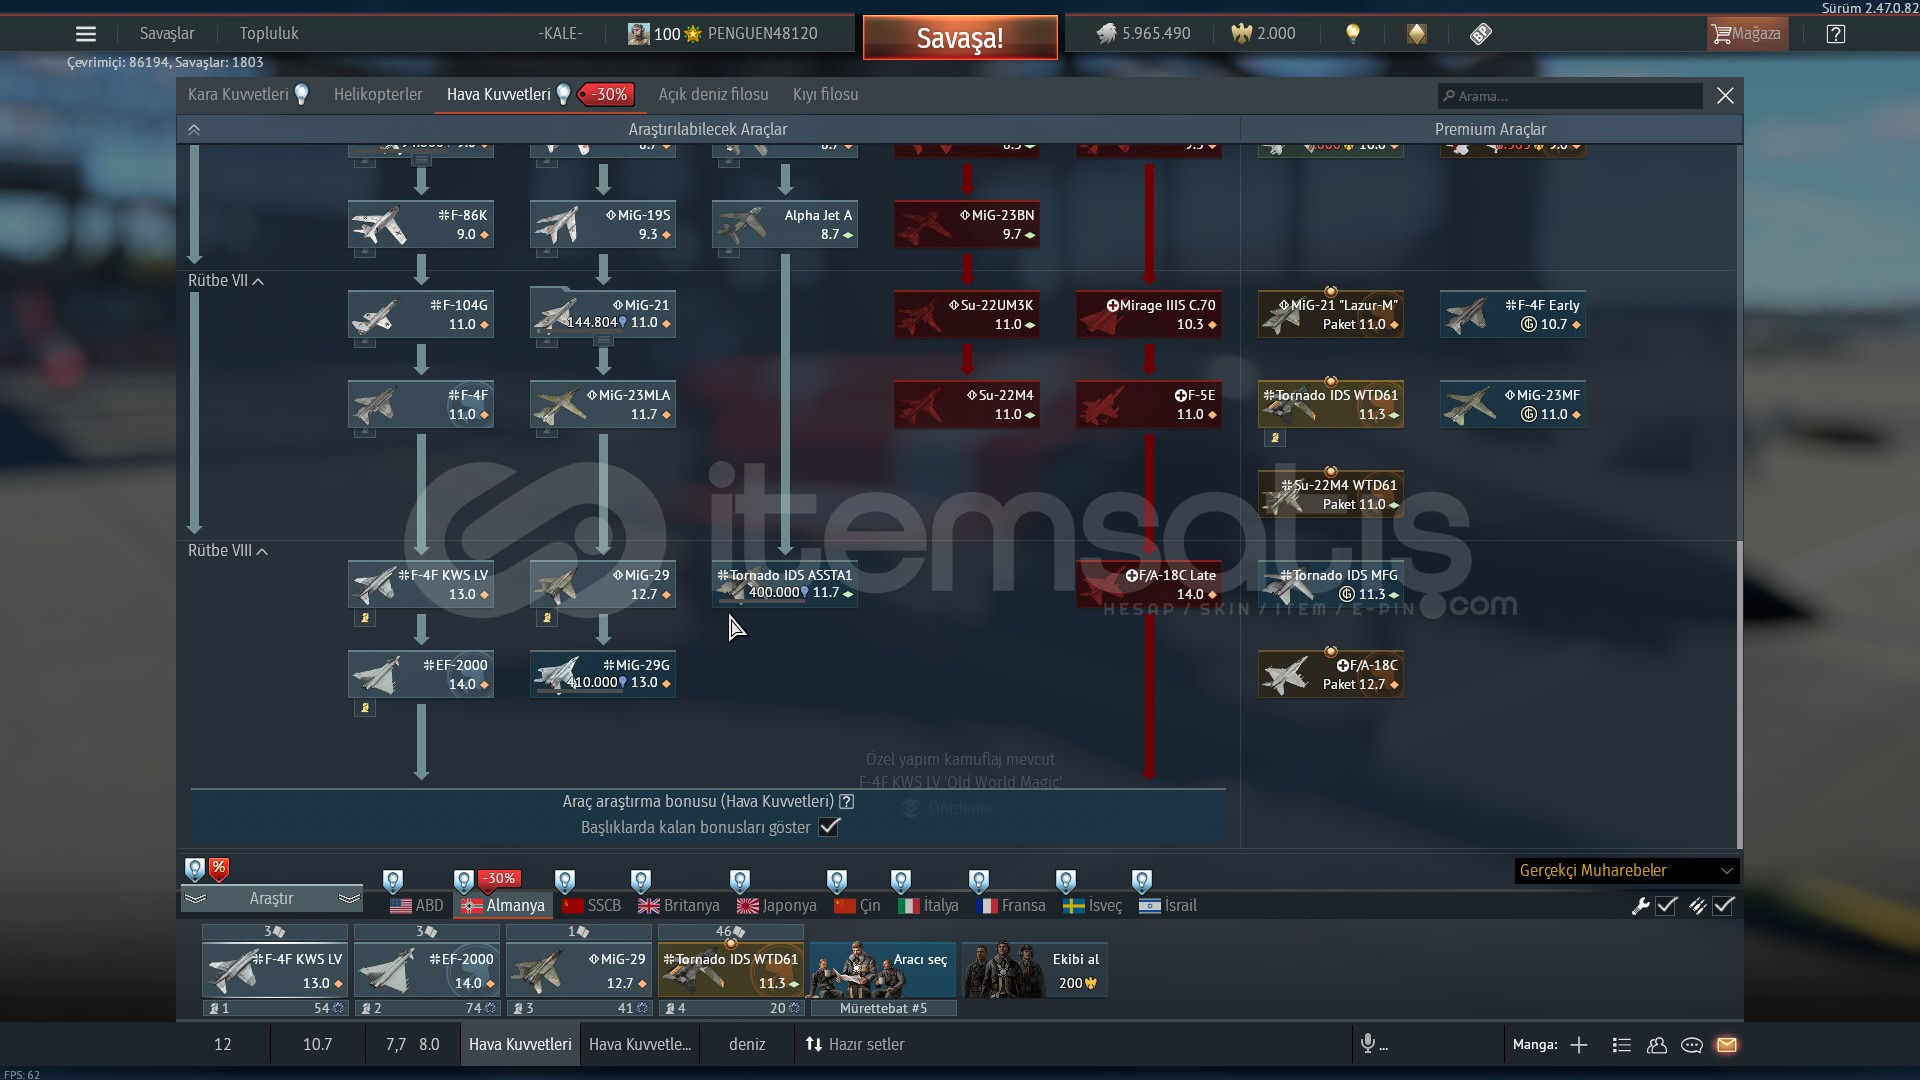Click the golden eagles currency icon

click(x=1241, y=34)
